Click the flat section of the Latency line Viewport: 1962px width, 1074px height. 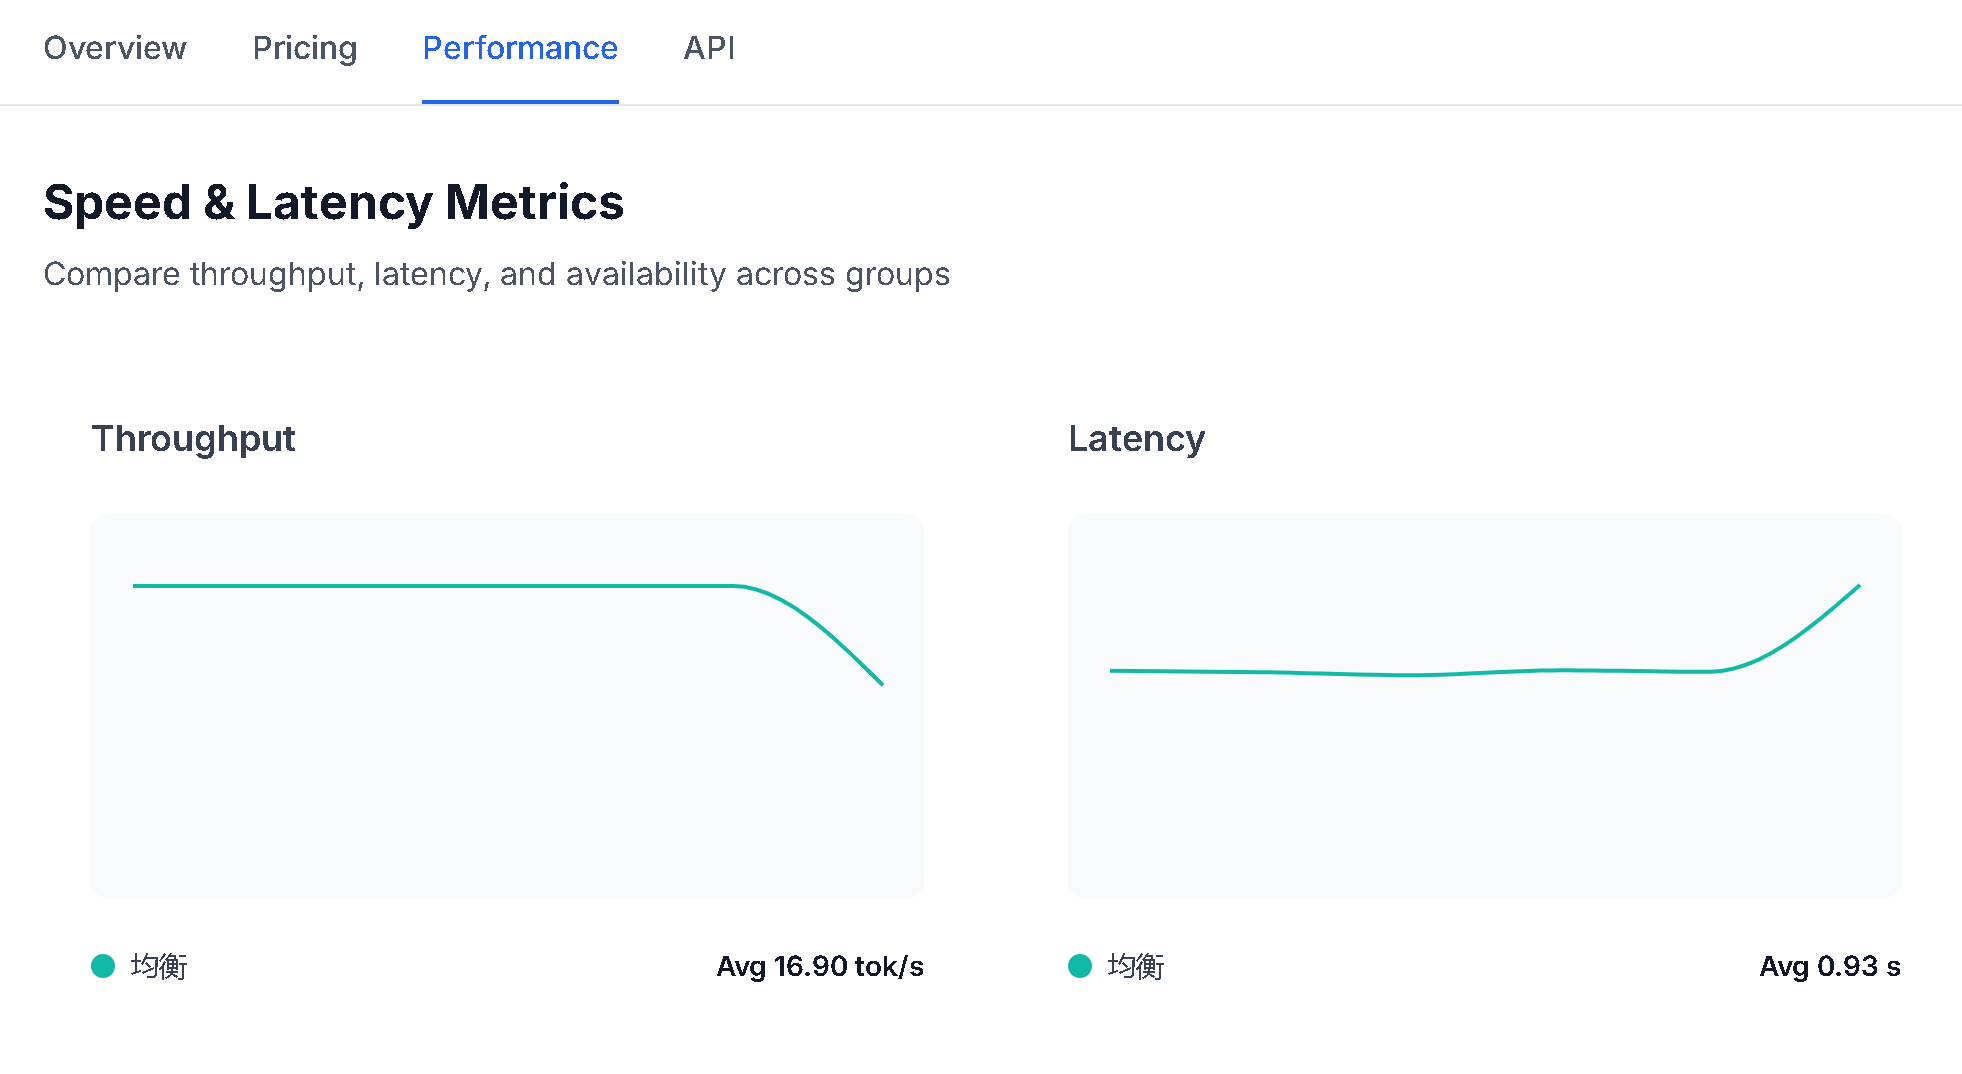coord(1400,675)
